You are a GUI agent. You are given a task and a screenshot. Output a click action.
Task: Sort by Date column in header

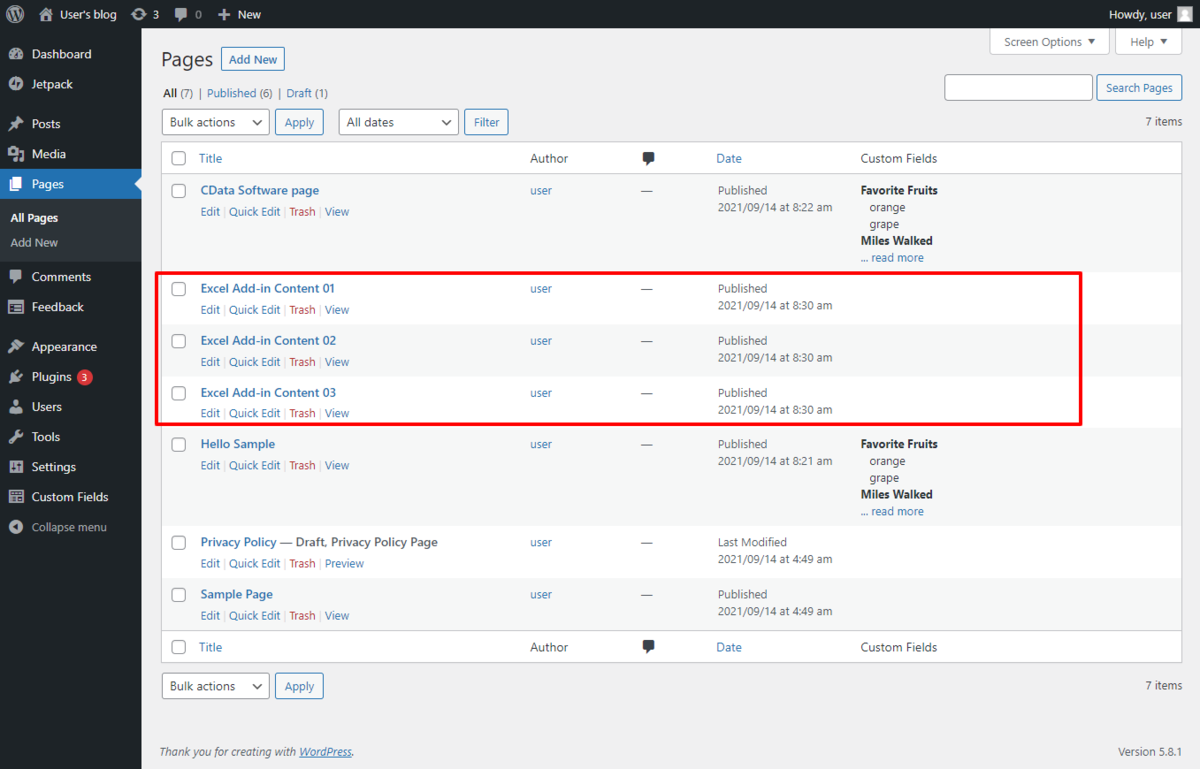click(729, 158)
